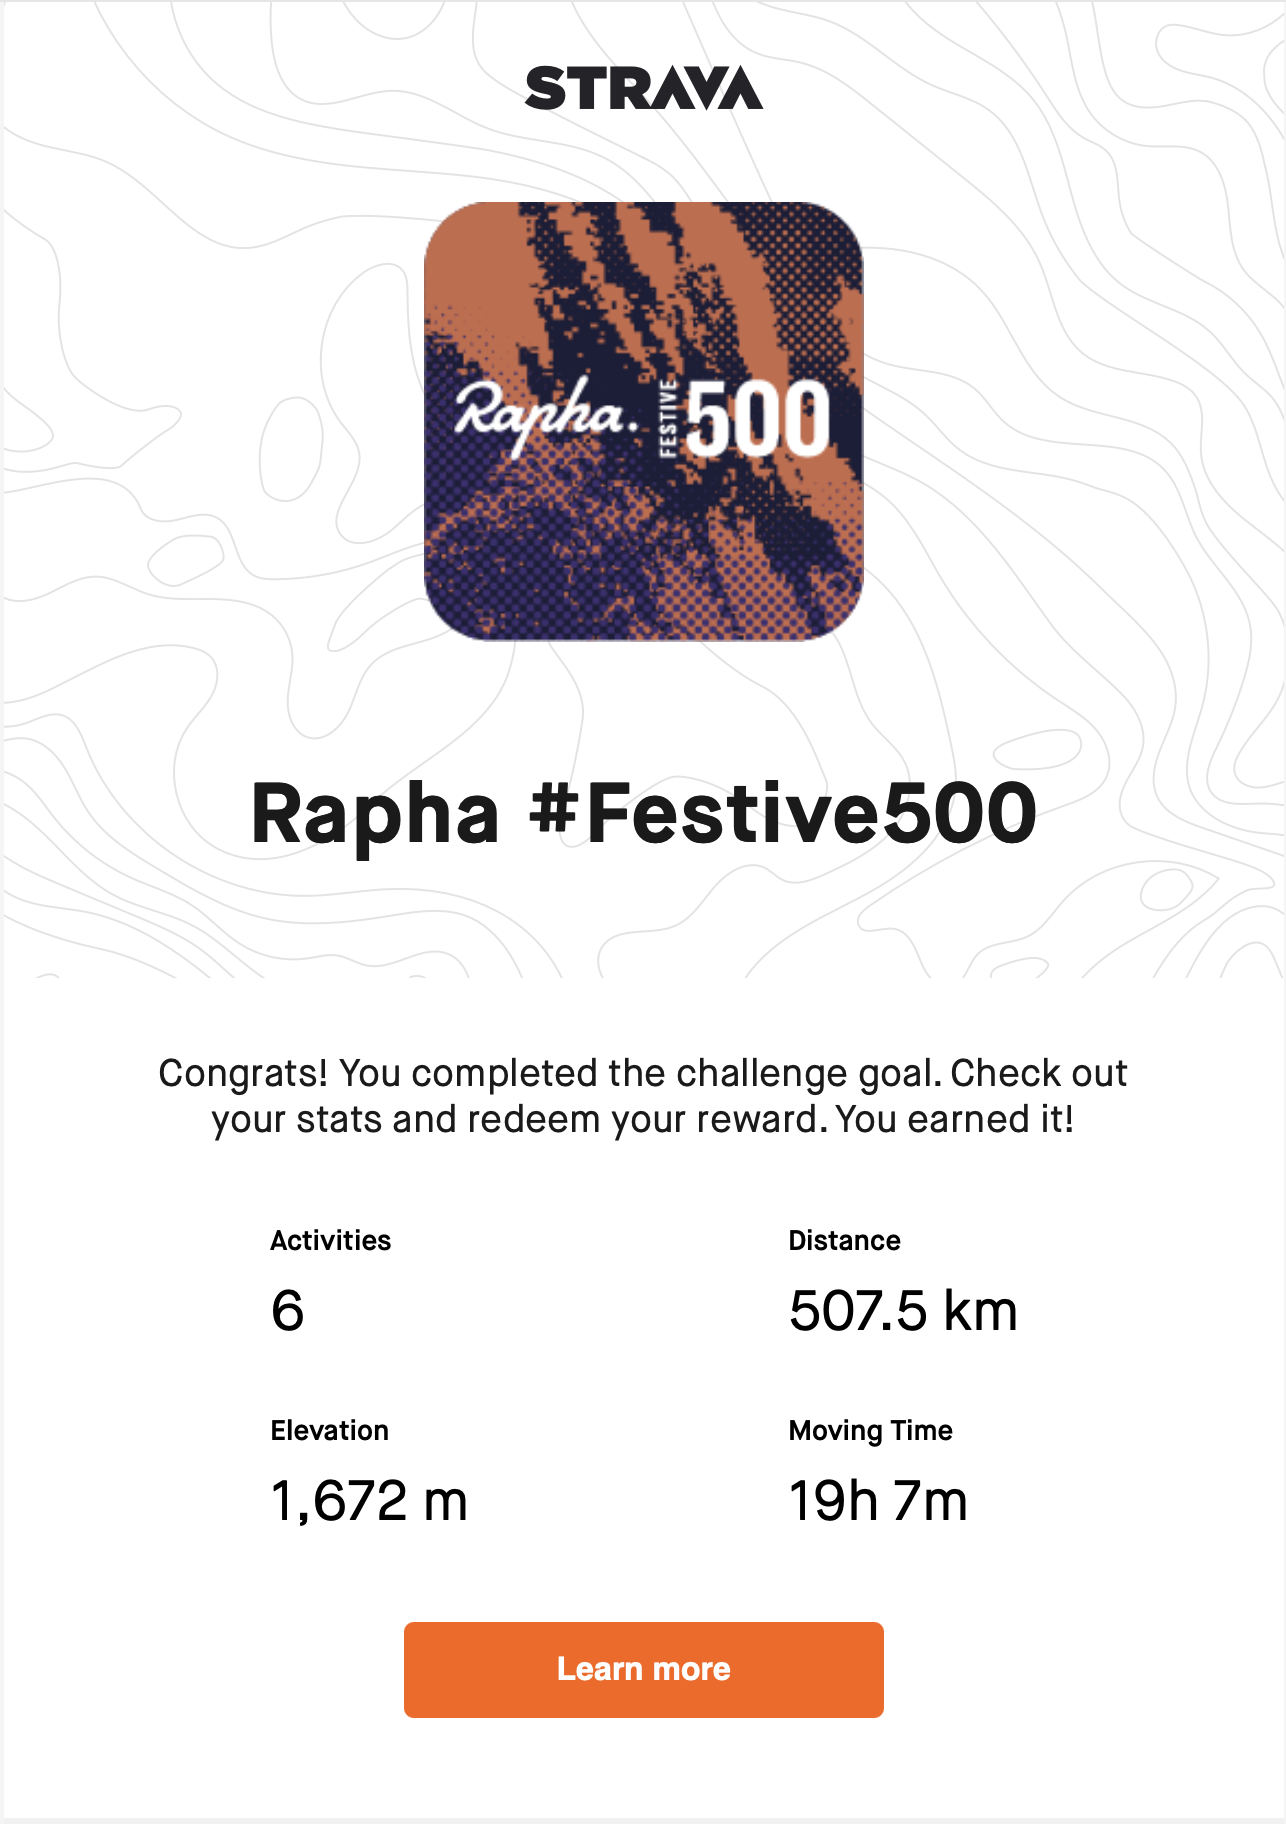Click the large 500 number in badge
Viewport: 1286px width, 1824px height.
759,418
